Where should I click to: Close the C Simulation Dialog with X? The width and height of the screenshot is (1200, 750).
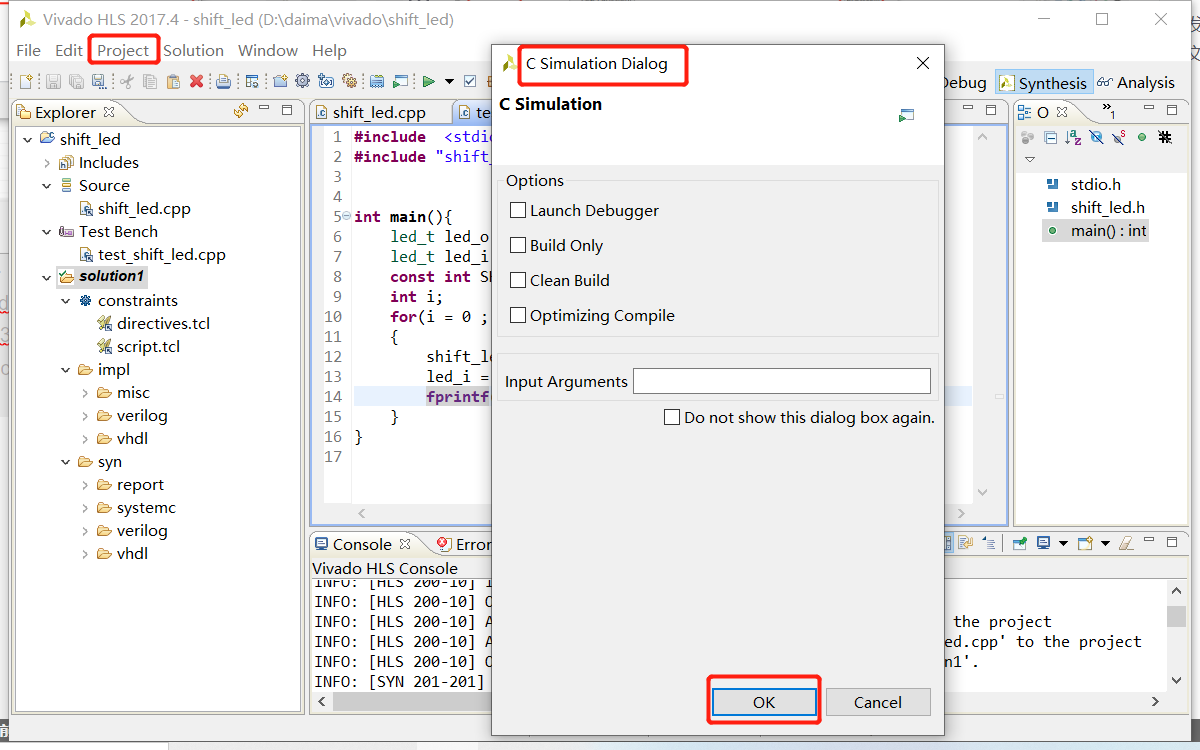[923, 63]
